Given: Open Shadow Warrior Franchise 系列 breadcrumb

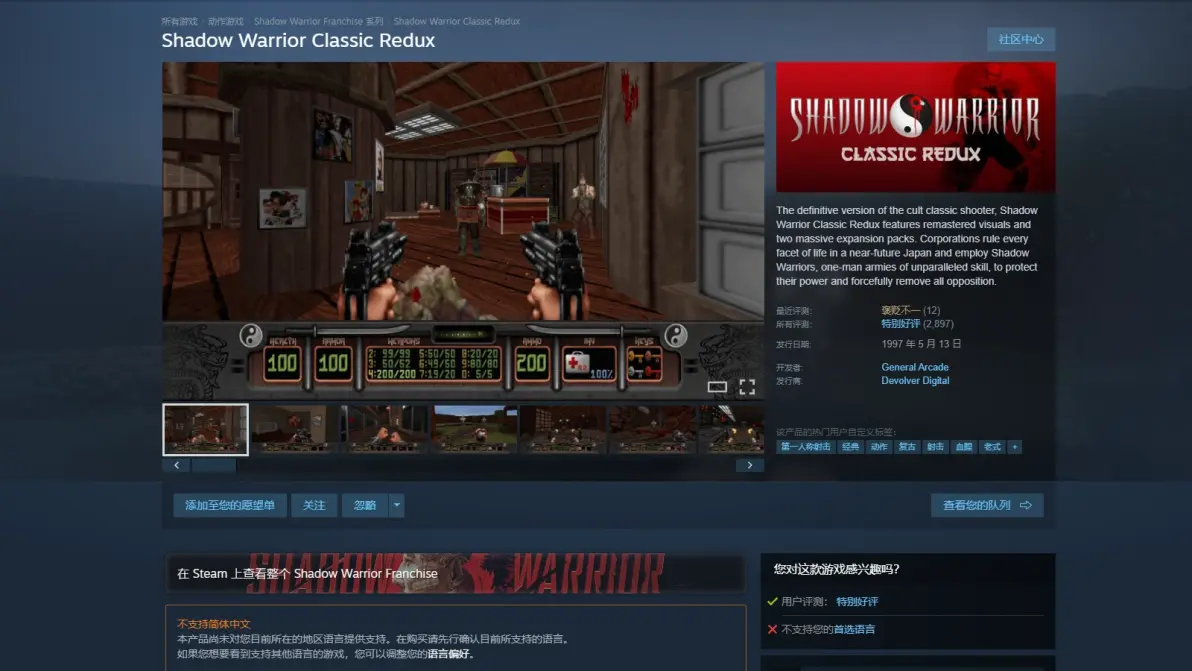Looking at the screenshot, I should tap(319, 21).
